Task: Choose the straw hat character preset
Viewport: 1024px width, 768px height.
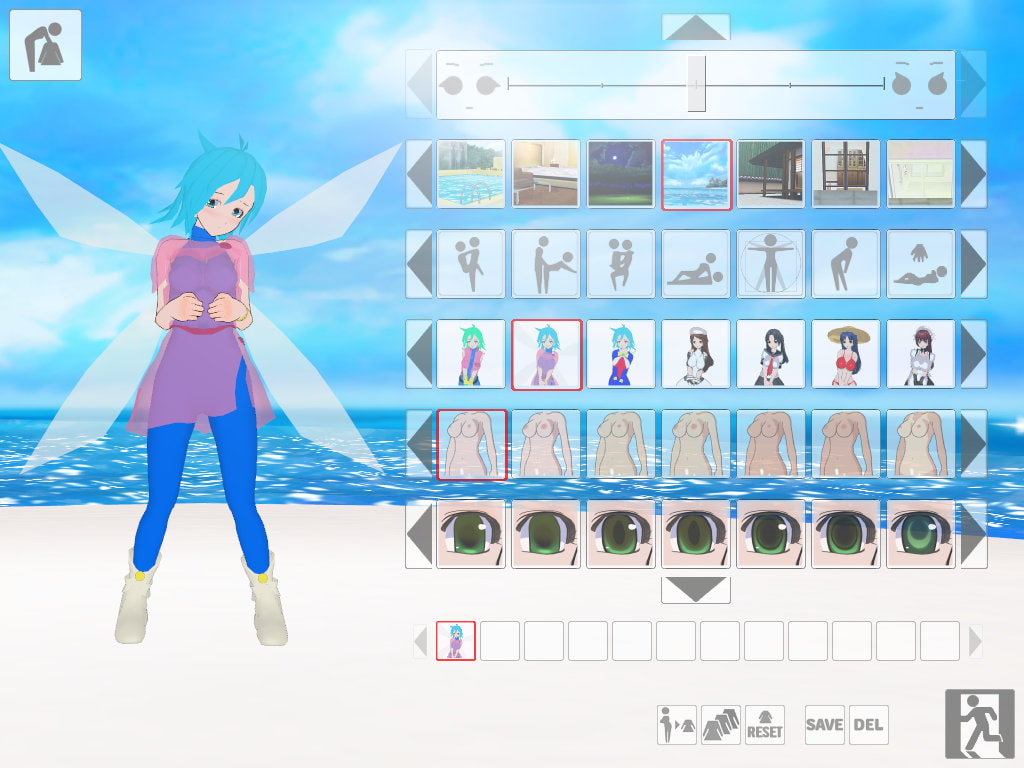Action: (x=846, y=354)
